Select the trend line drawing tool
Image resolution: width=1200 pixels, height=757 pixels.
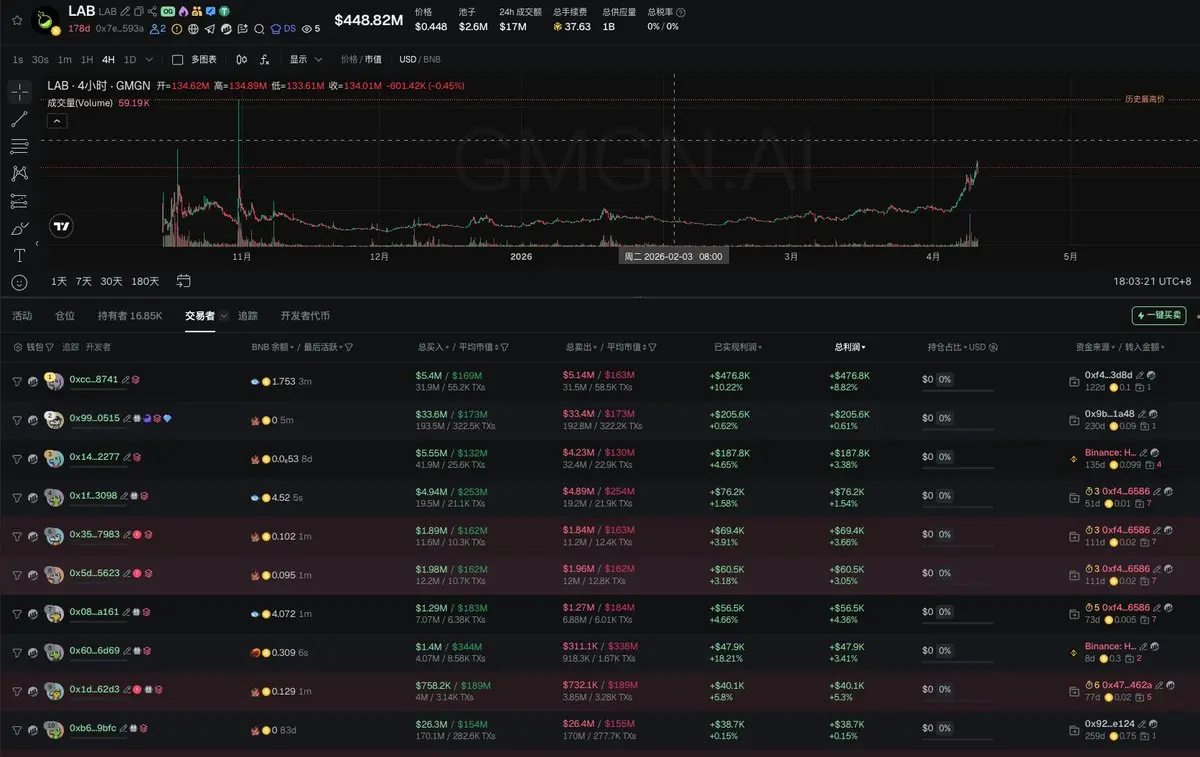click(20, 120)
